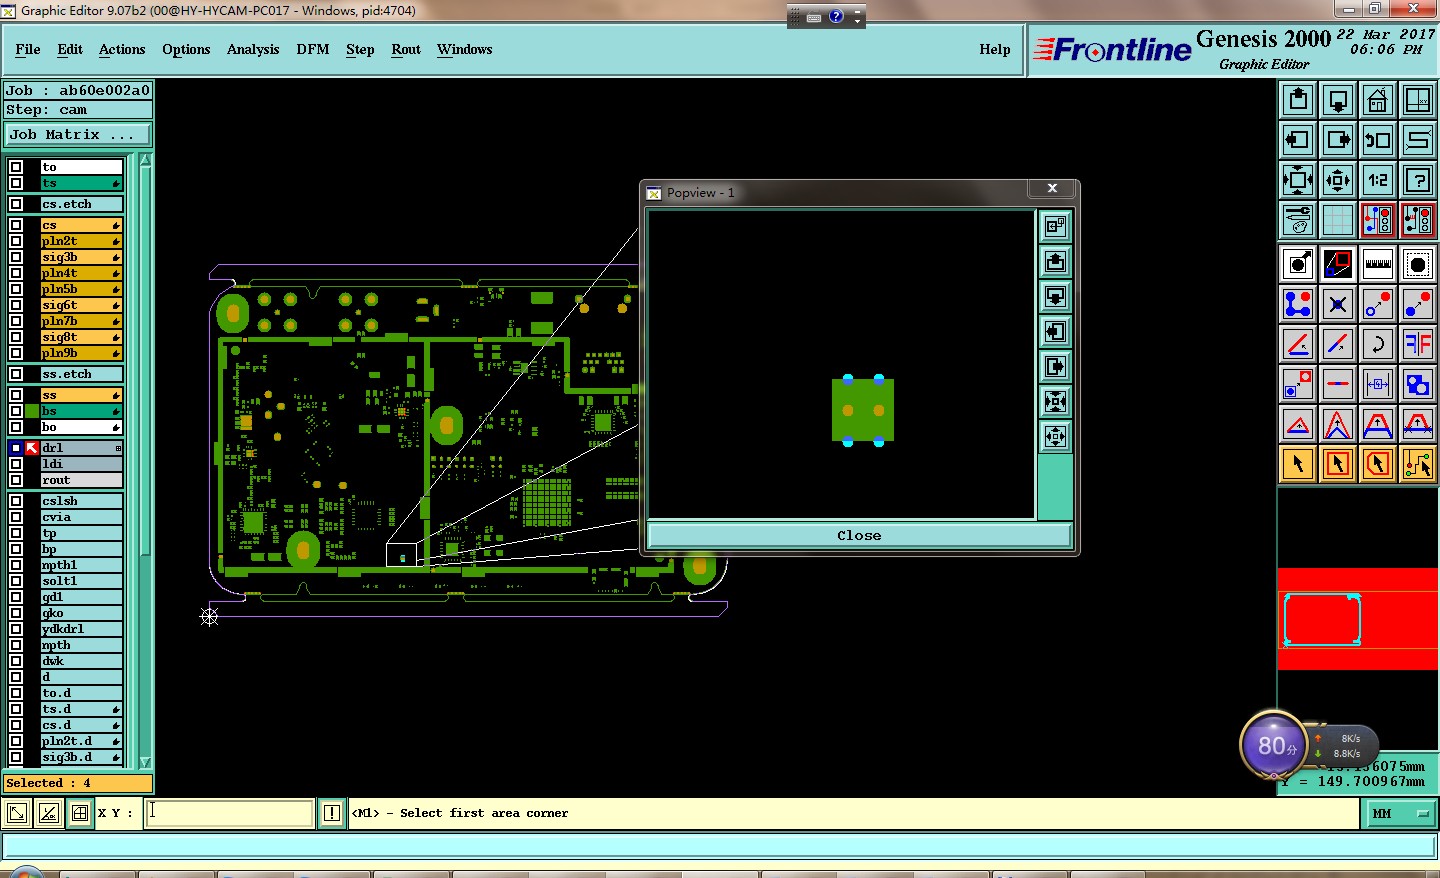Open the wrench and palette settings icon
This screenshot has width=1440, height=878.
pyautogui.click(x=1298, y=219)
